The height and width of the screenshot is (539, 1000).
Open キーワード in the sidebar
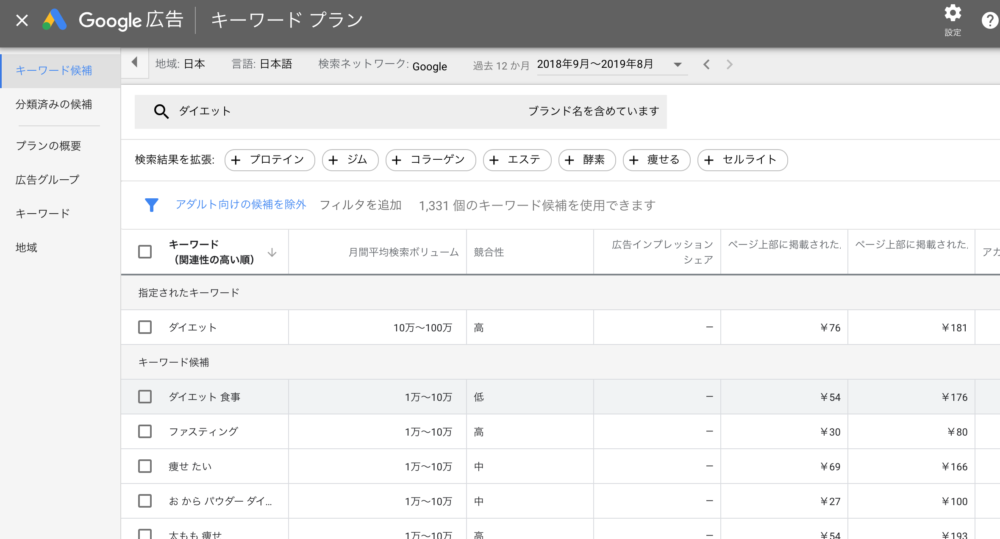click(x=42, y=213)
